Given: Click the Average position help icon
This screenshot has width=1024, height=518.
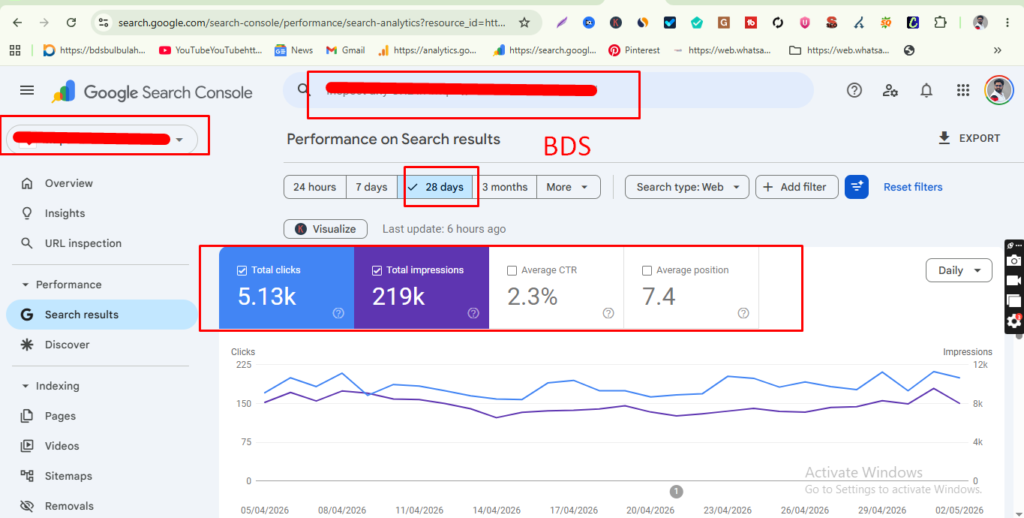Looking at the screenshot, I should 743,313.
